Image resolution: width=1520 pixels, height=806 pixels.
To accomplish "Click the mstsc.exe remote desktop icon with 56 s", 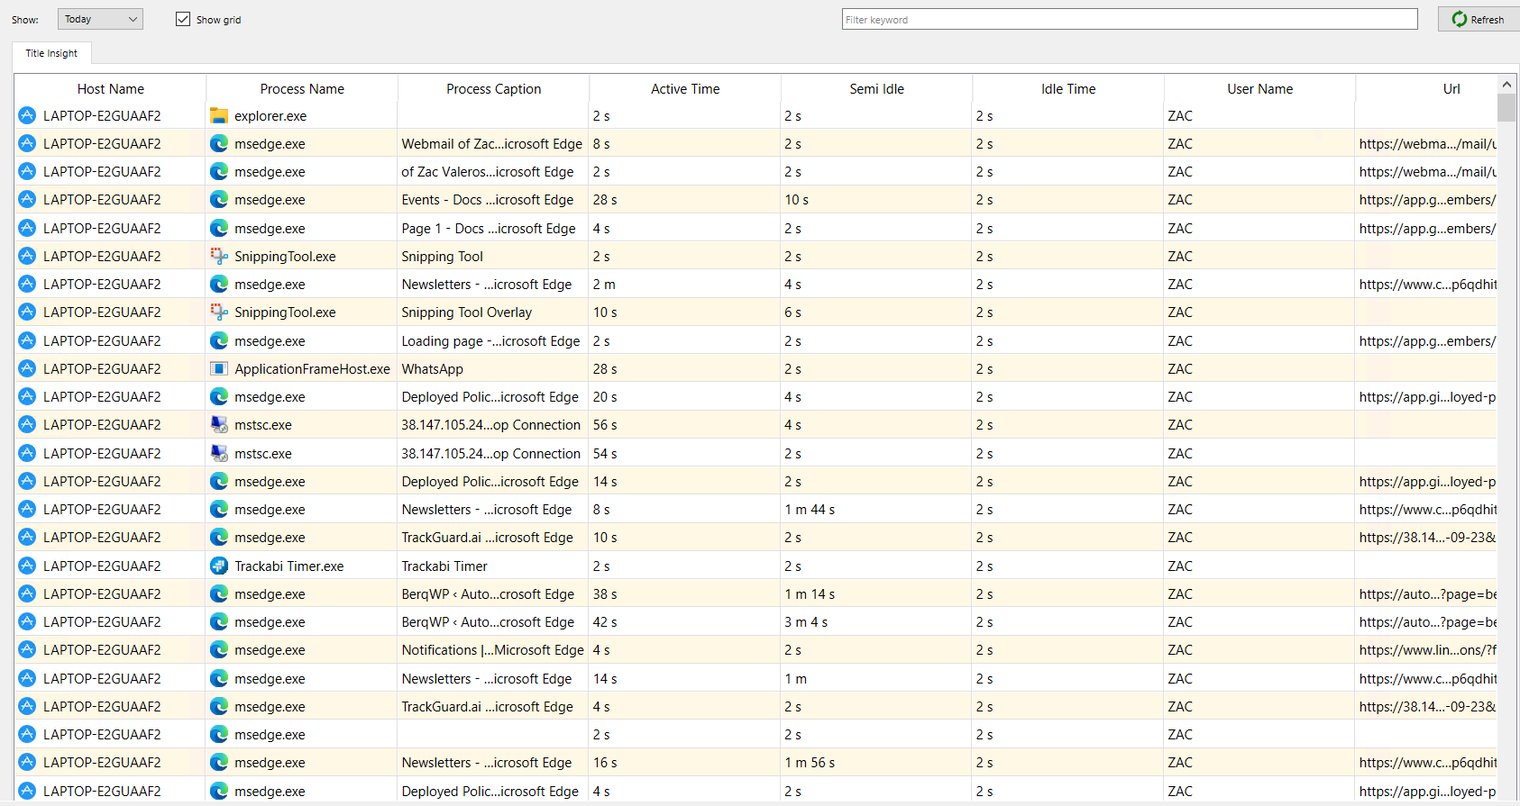I will (218, 425).
